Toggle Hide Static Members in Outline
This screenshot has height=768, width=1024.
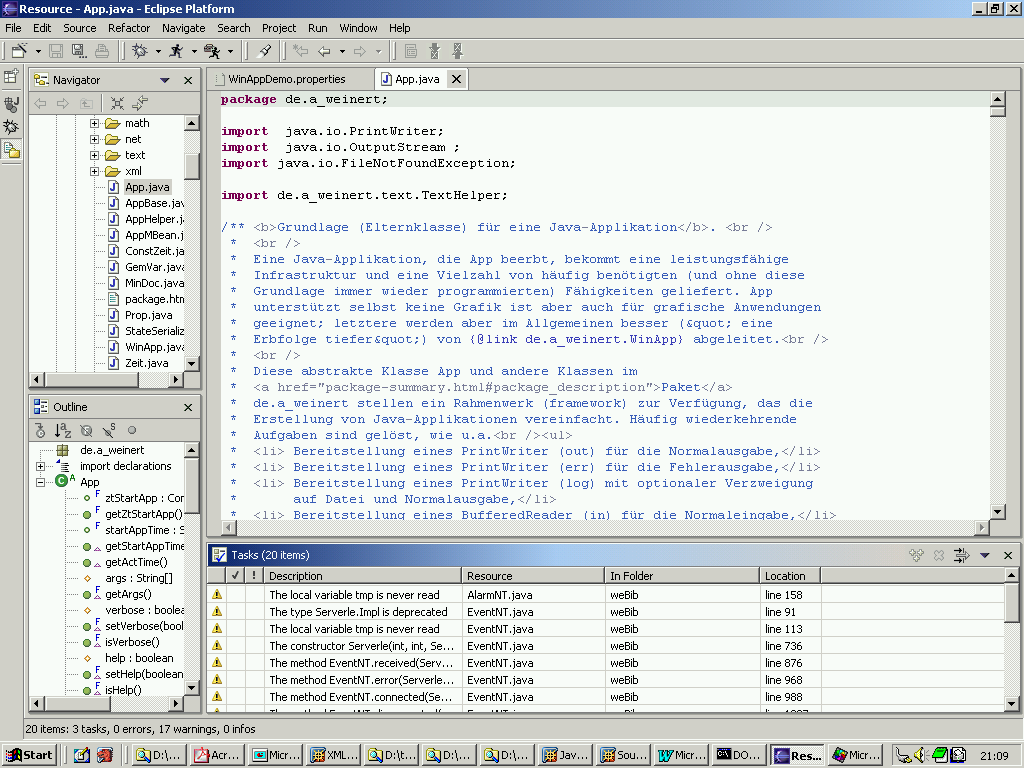click(109, 431)
